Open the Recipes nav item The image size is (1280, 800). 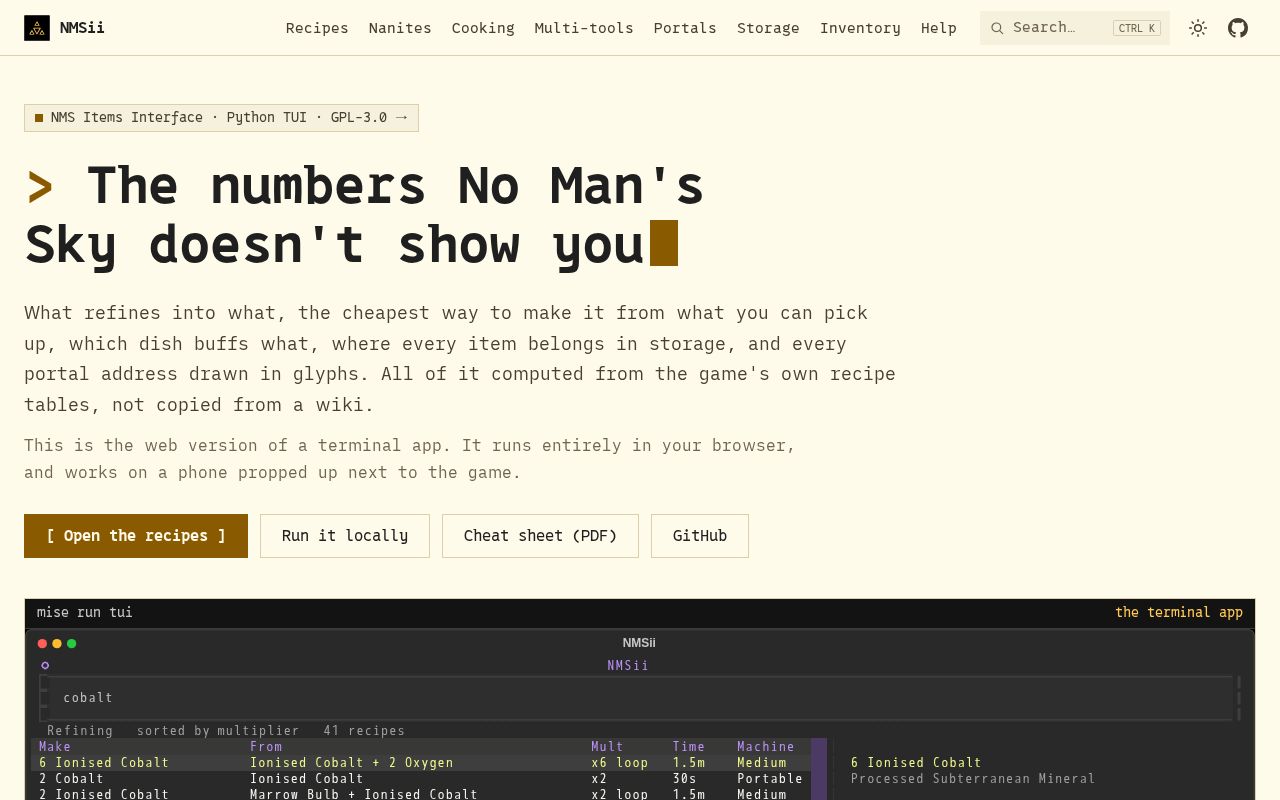317,28
